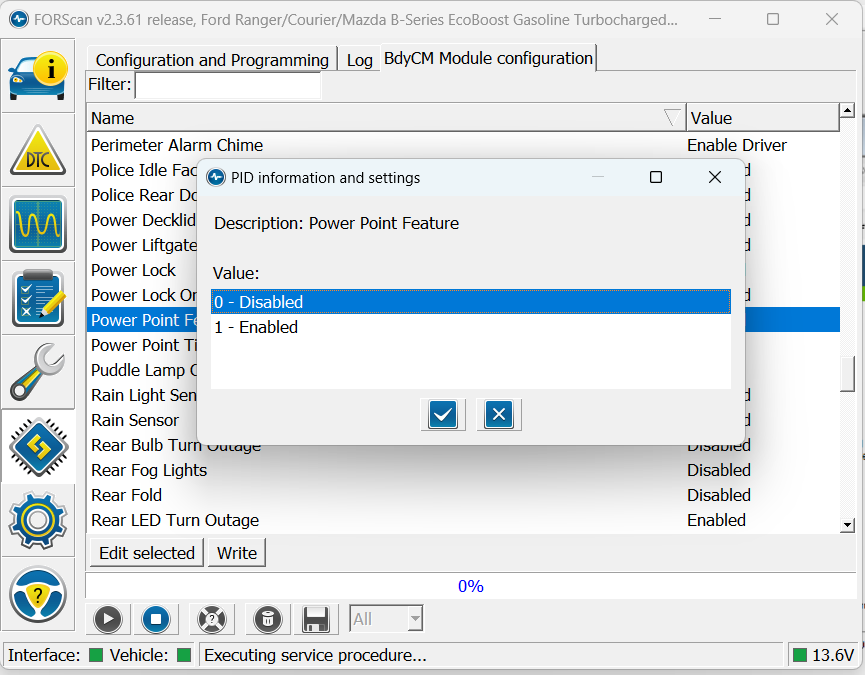Close the PID information and settings dialog
Viewport: 865px width, 675px height.
(x=715, y=177)
